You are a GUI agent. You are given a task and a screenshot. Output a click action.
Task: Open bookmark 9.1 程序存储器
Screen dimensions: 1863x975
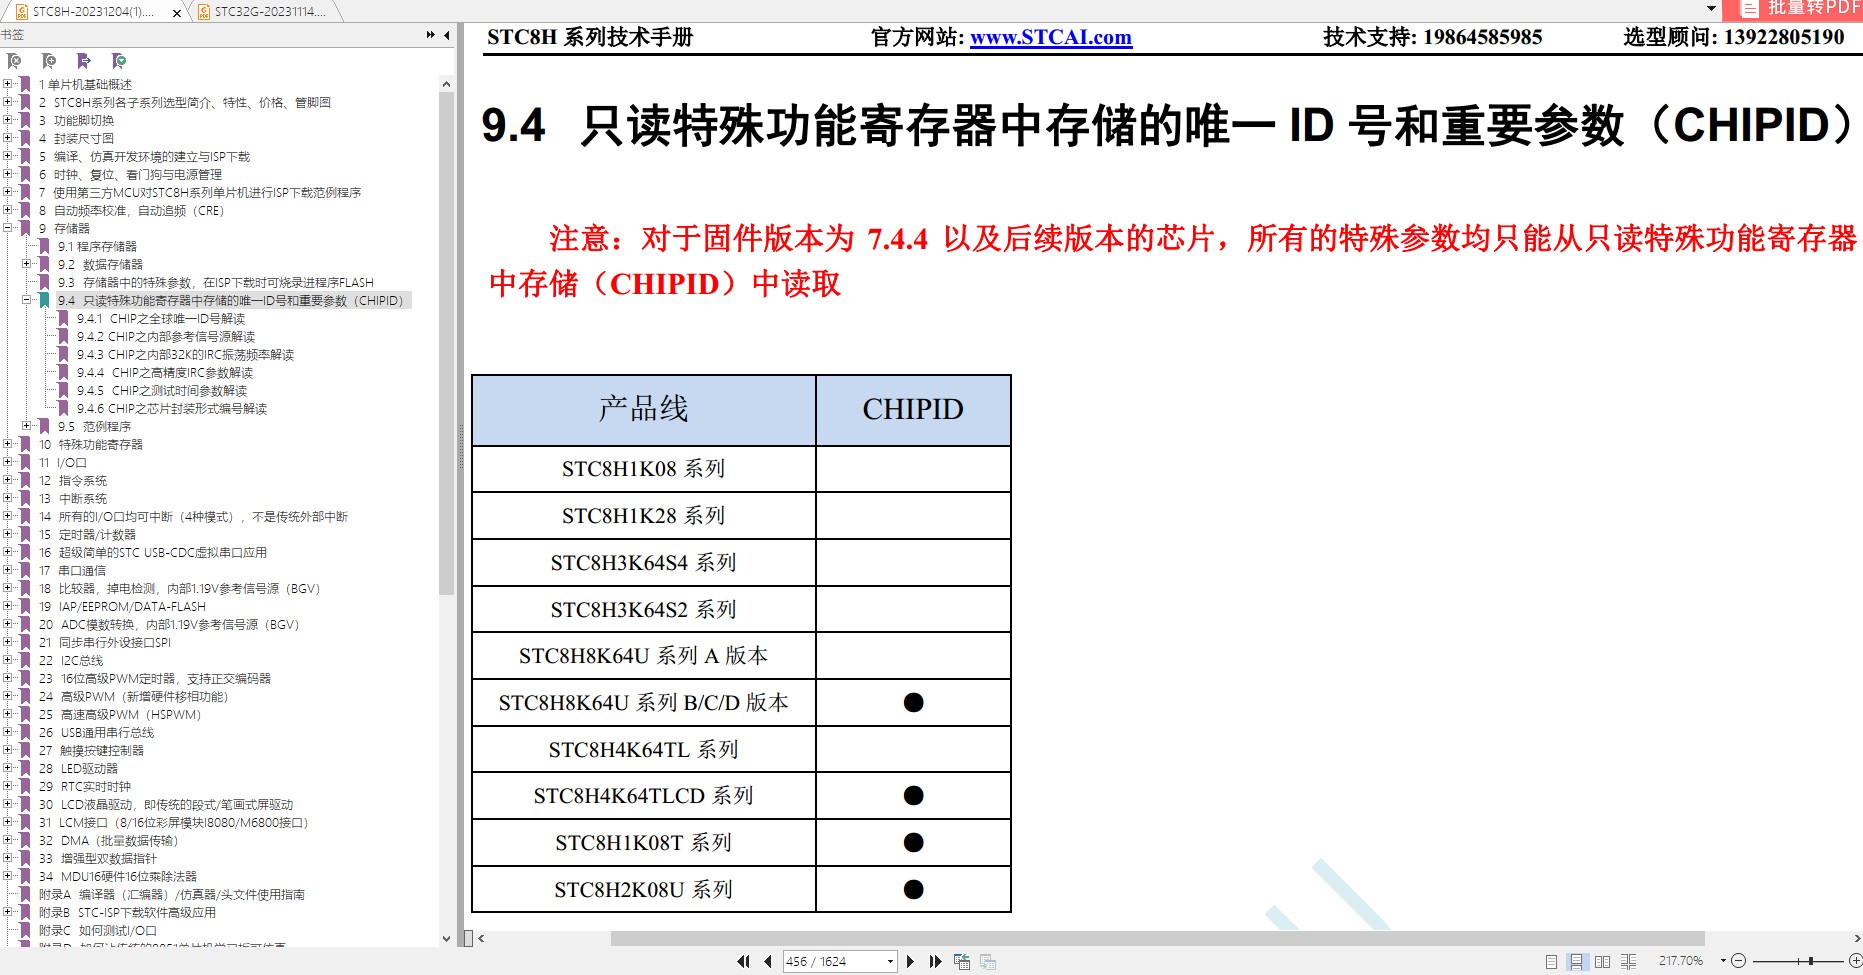pyautogui.click(x=97, y=246)
